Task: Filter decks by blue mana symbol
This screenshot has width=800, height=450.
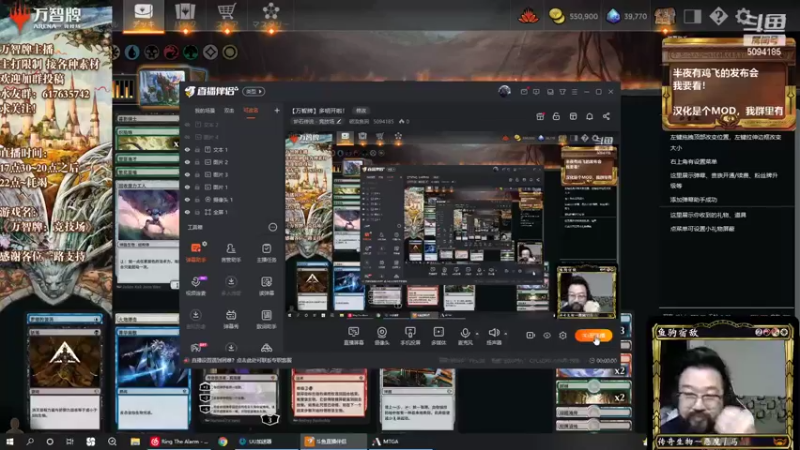Action: [132, 52]
